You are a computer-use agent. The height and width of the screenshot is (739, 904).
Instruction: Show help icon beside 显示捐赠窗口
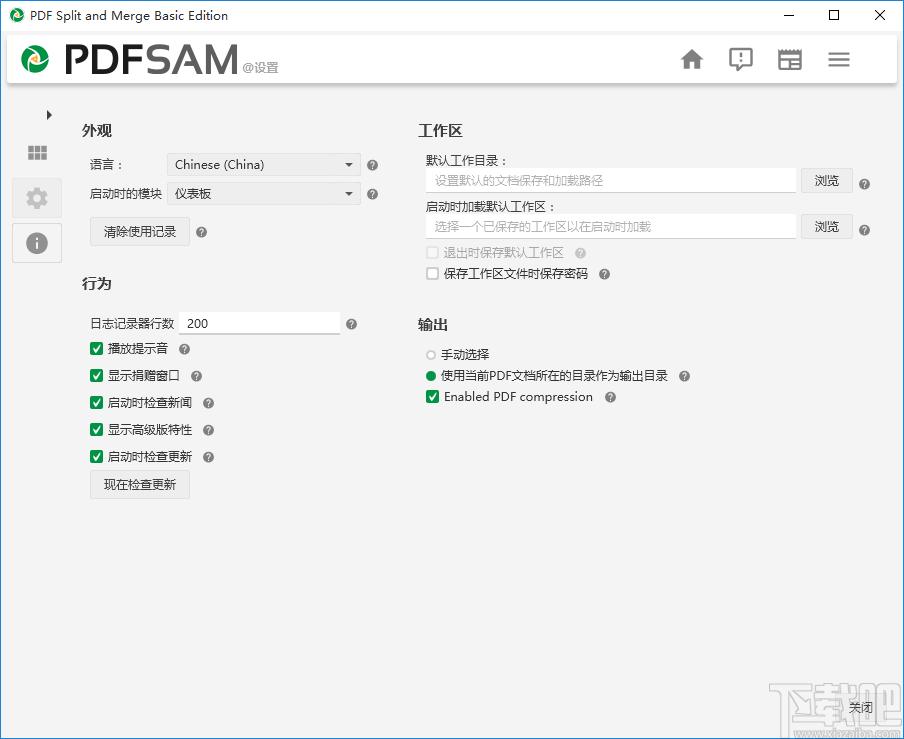[196, 376]
